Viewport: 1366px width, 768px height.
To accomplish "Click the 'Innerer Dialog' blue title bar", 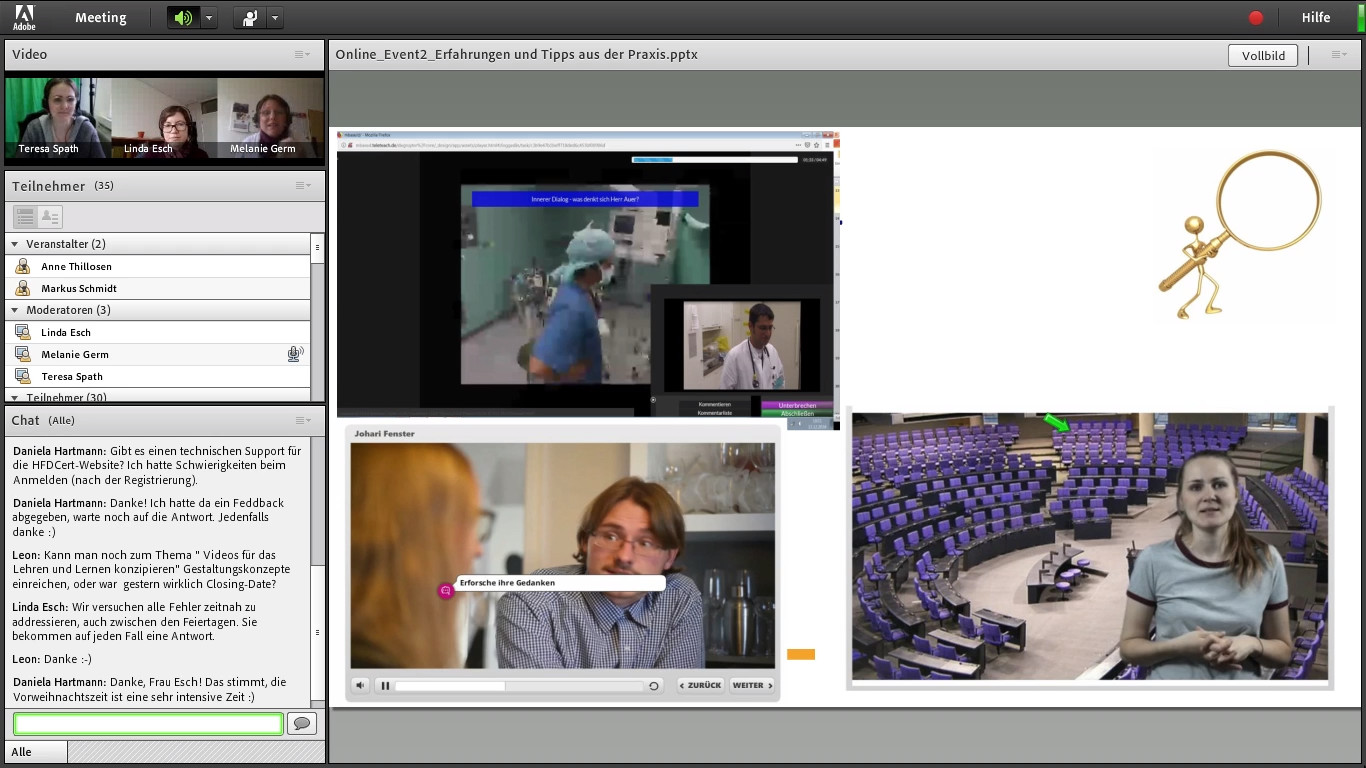I will 585,199.
